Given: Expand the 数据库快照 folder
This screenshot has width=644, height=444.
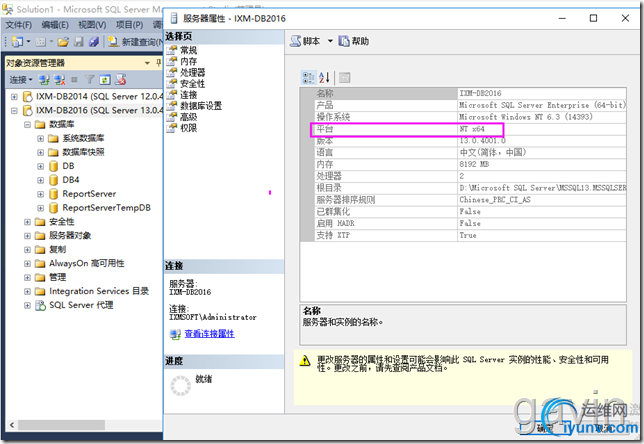Looking at the screenshot, I should coord(41,152).
